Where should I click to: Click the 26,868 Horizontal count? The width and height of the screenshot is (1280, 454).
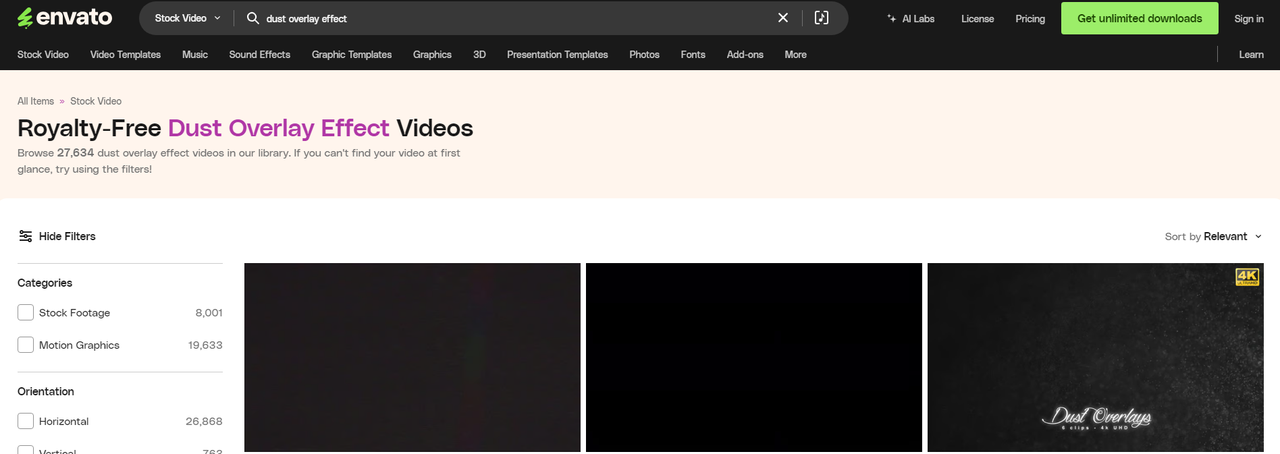[x=204, y=421]
